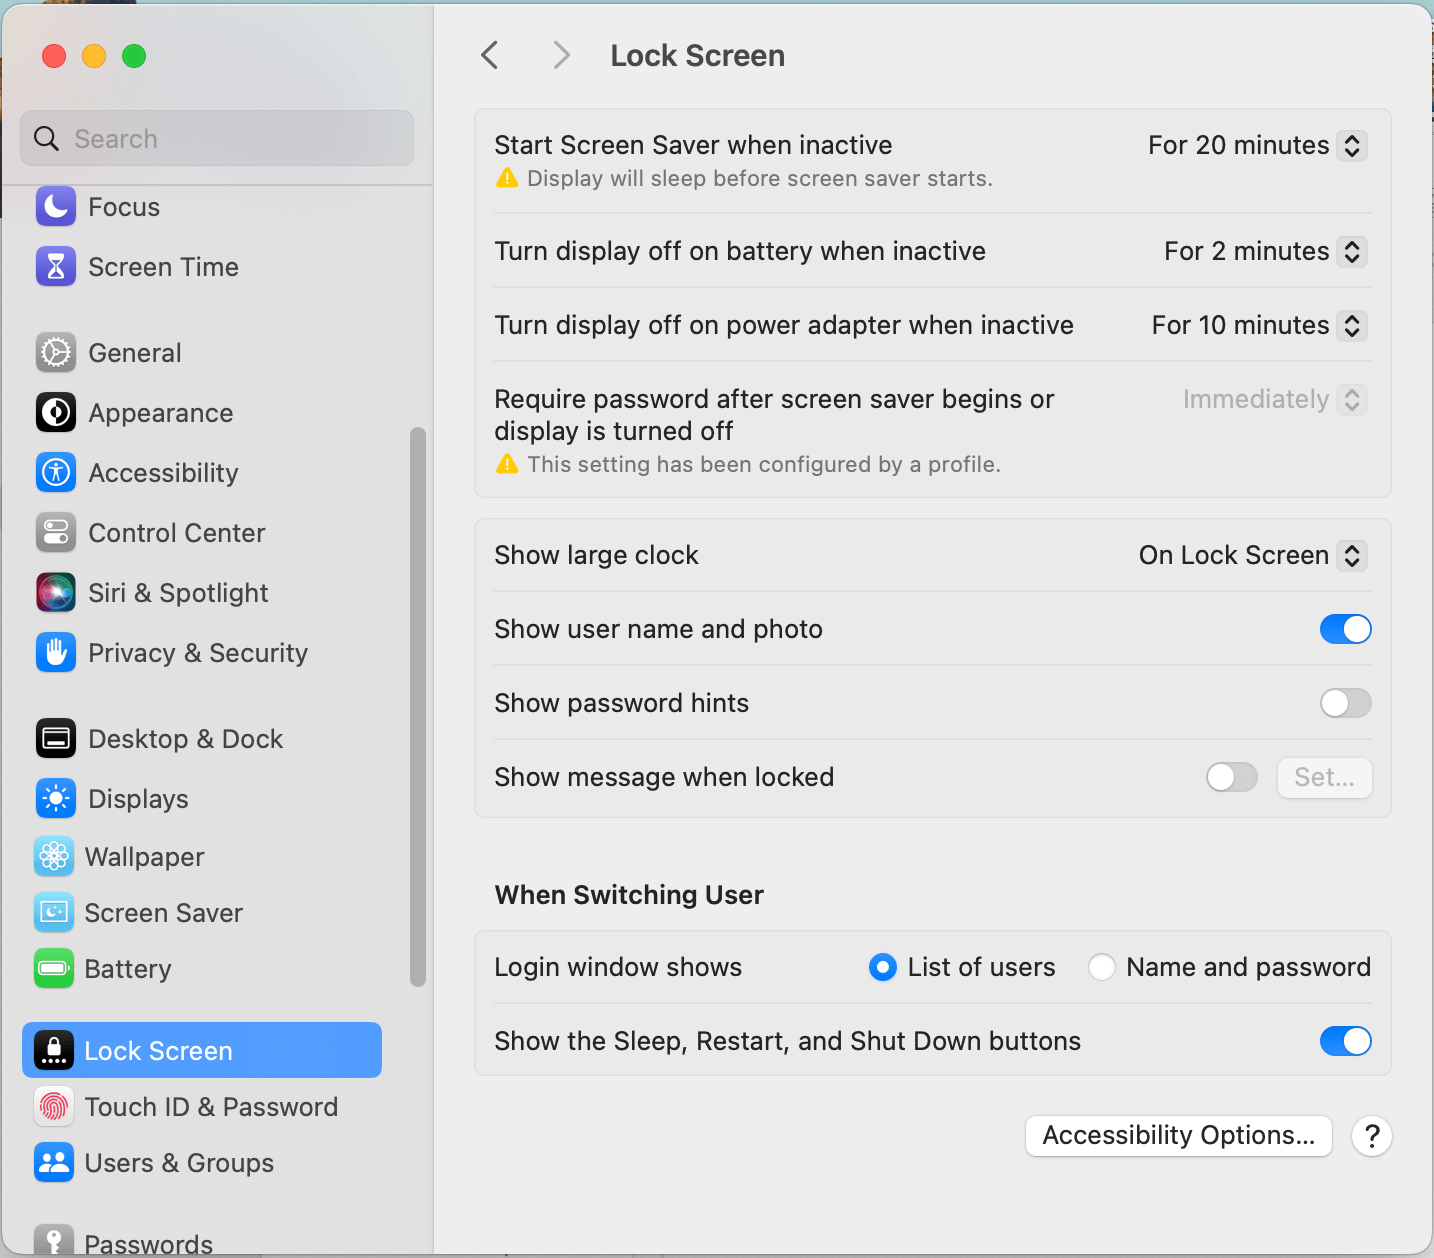The height and width of the screenshot is (1258, 1434).
Task: Click the sidebar Search field
Action: tap(217, 138)
